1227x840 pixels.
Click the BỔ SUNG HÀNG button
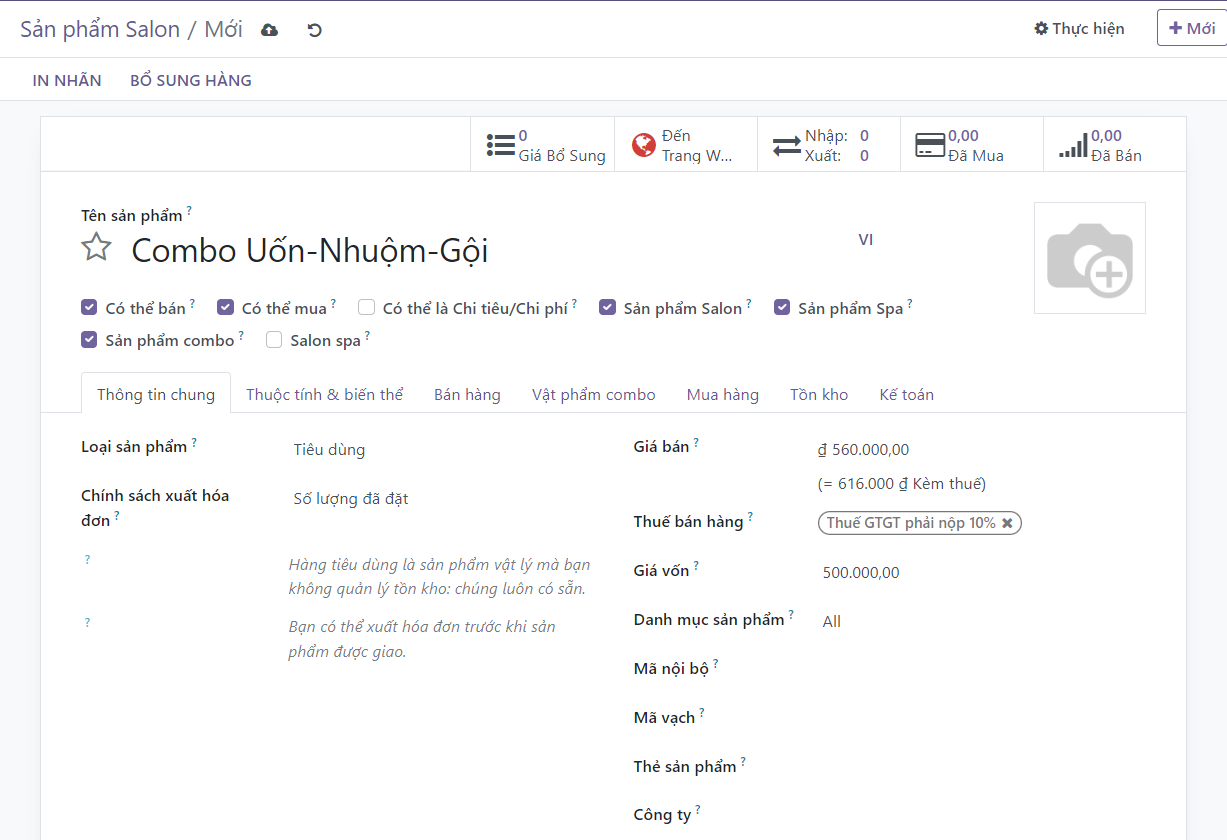(x=191, y=80)
